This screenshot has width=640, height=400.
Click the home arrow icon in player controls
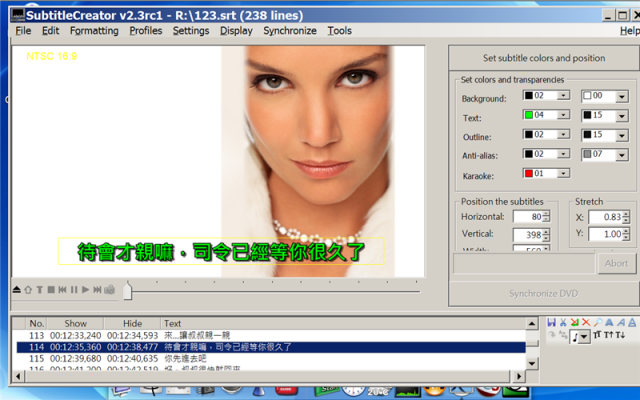28,290
